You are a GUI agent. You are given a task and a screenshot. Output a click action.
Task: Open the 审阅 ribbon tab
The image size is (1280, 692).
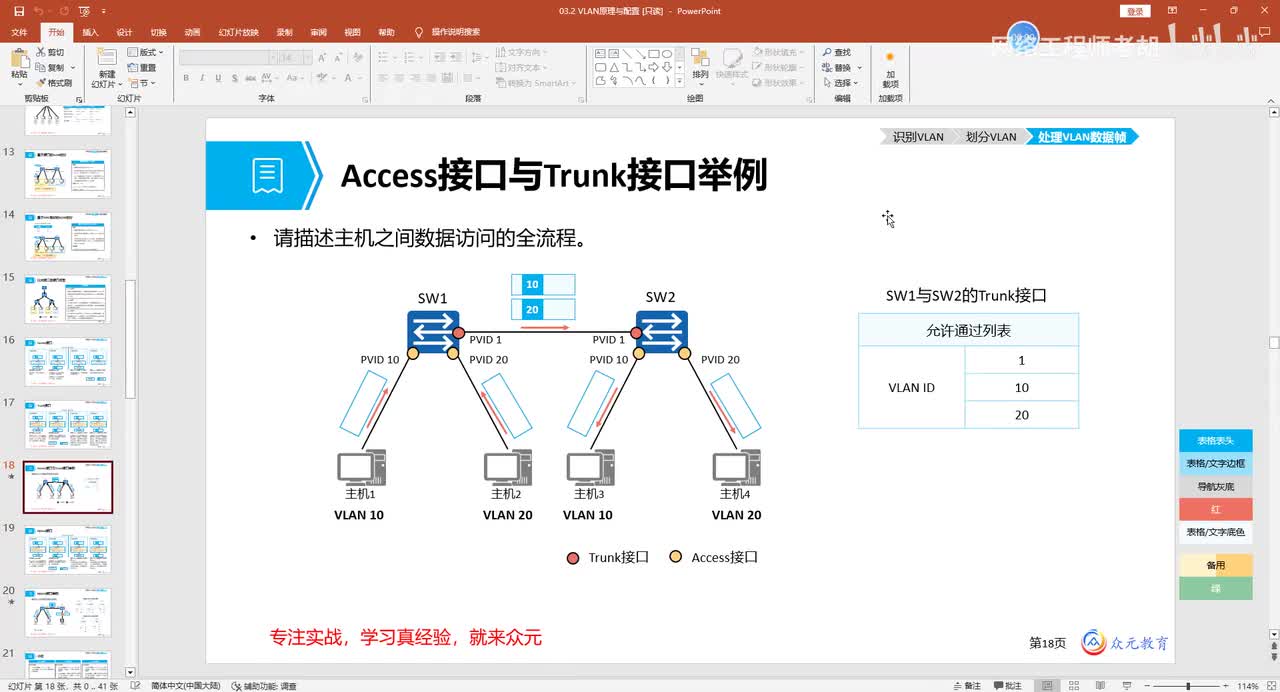(318, 32)
